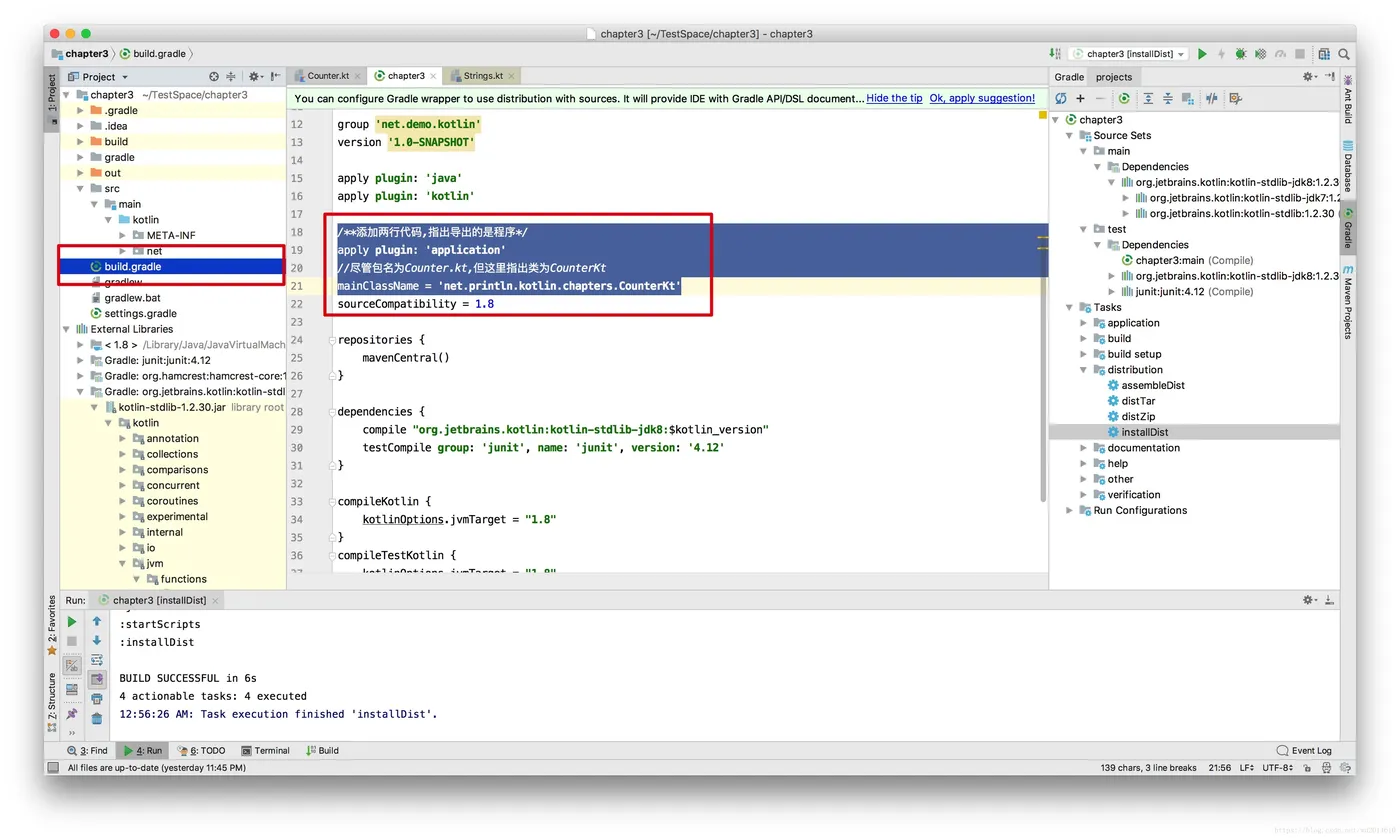1400x838 pixels.
Task: Click the Collapse All icon in Project panel
Action: [x=231, y=76]
